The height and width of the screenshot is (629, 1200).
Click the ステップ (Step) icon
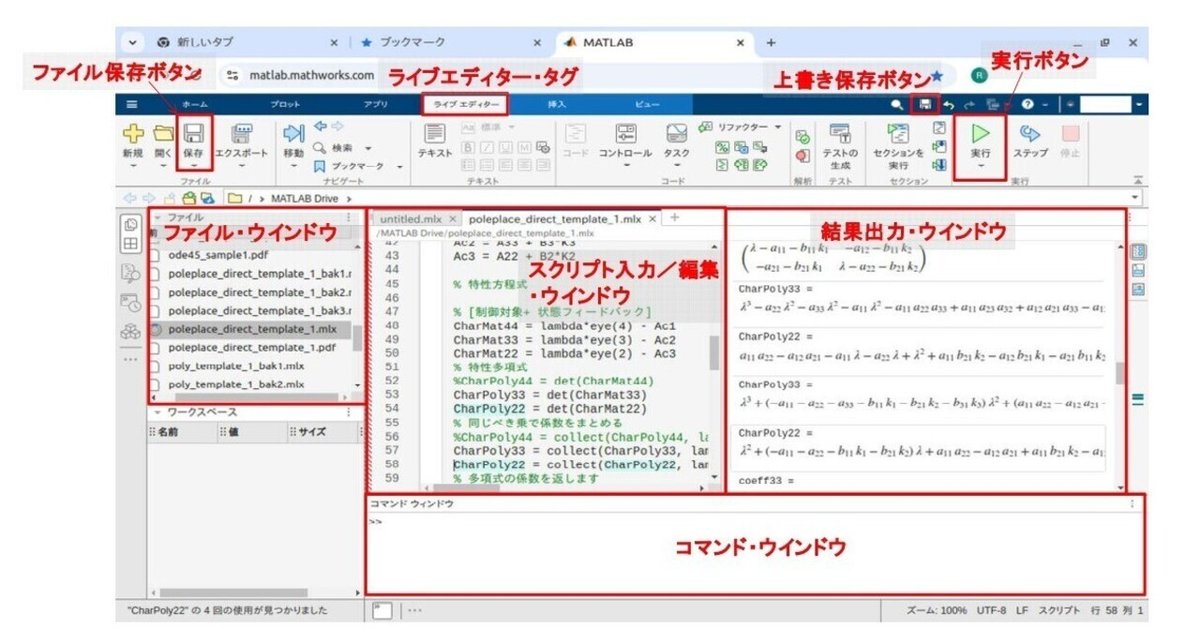pyautogui.click(x=1030, y=133)
